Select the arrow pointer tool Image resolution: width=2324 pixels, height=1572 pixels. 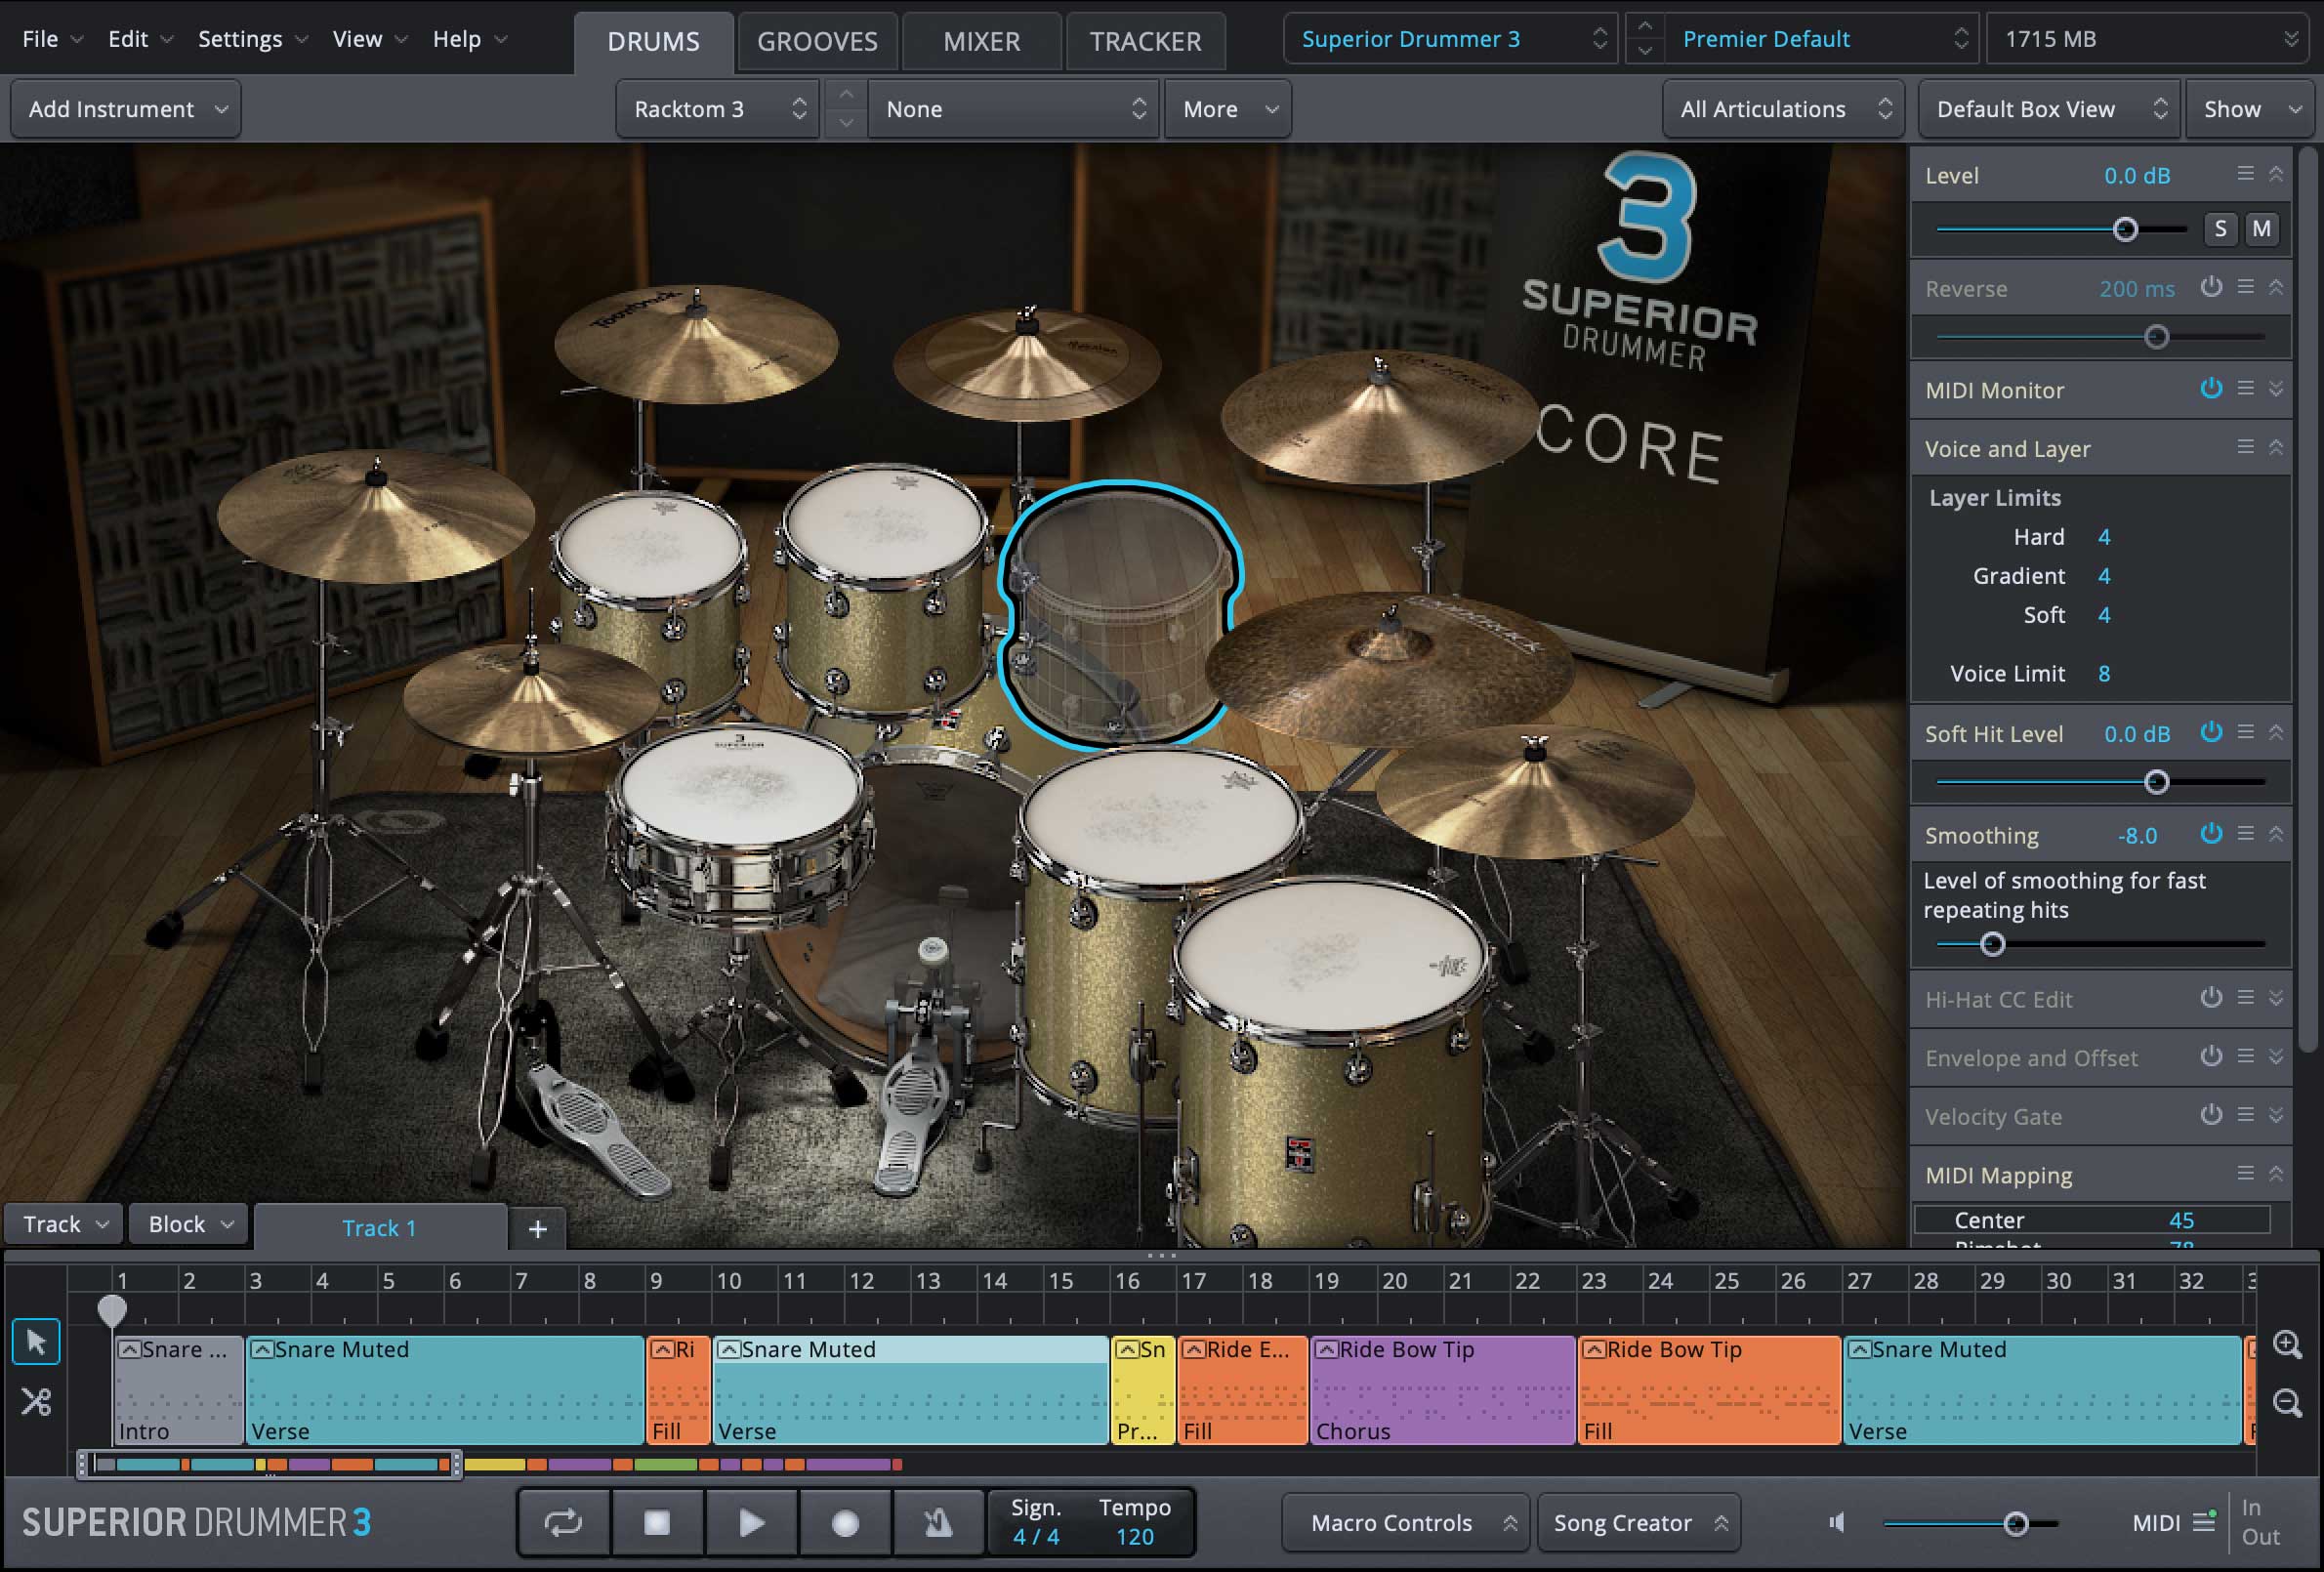pos(36,1341)
